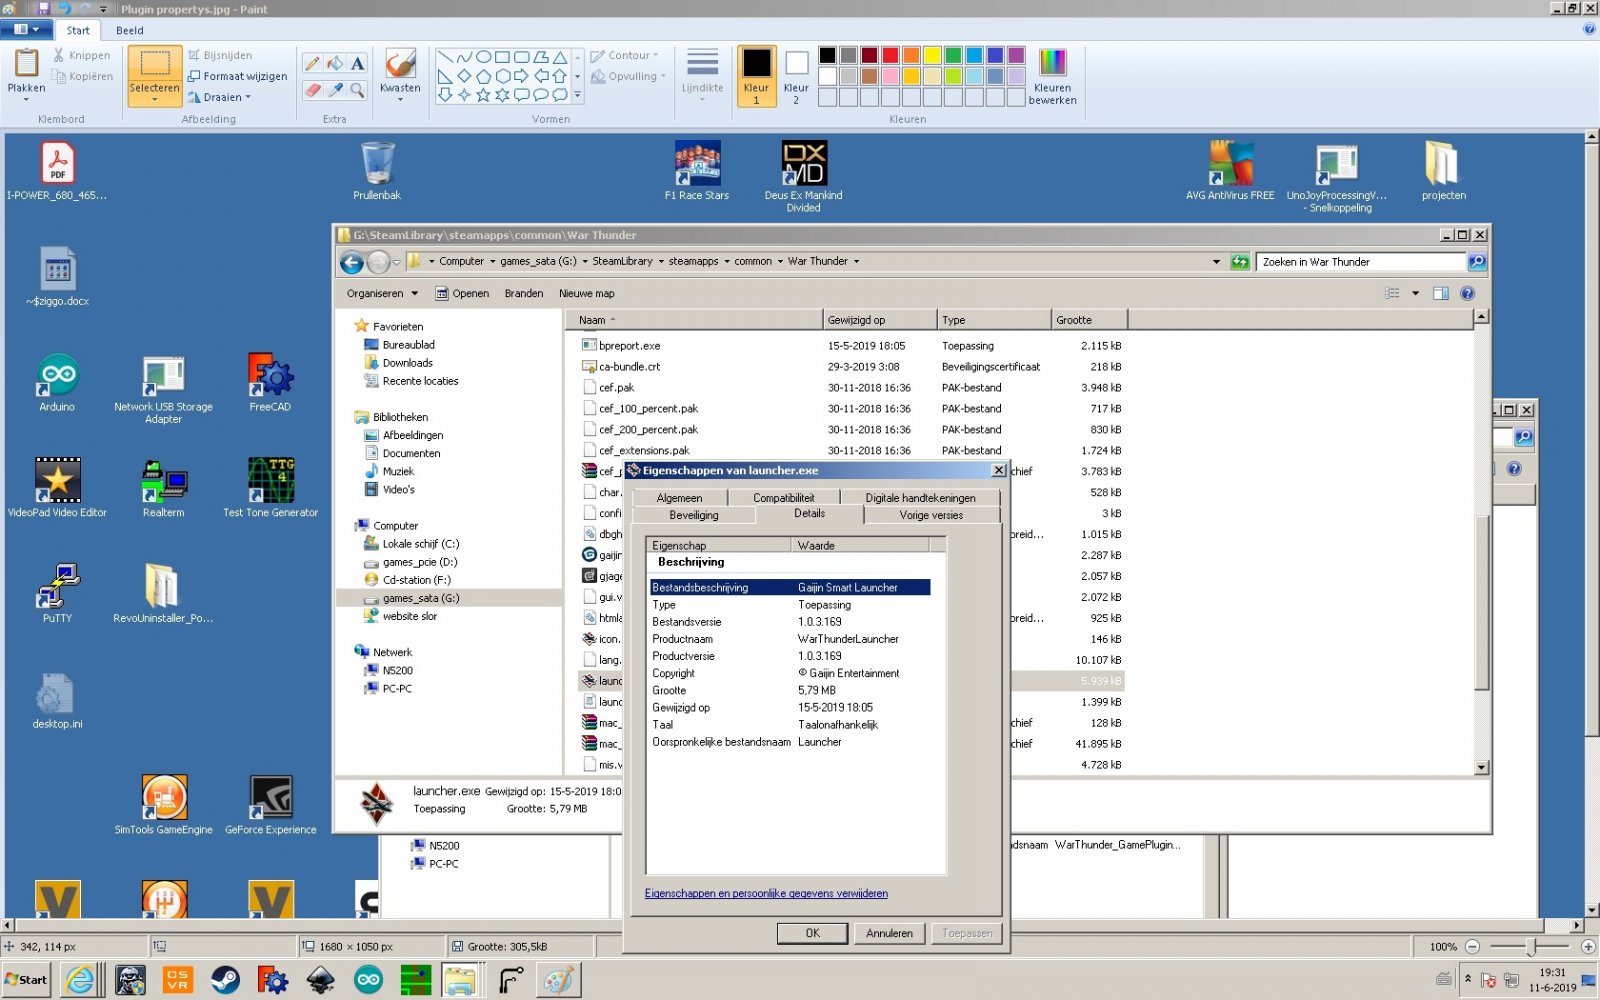1600x1000 pixels.
Task: Open Explorer help question mark icon
Action: pyautogui.click(x=1467, y=294)
